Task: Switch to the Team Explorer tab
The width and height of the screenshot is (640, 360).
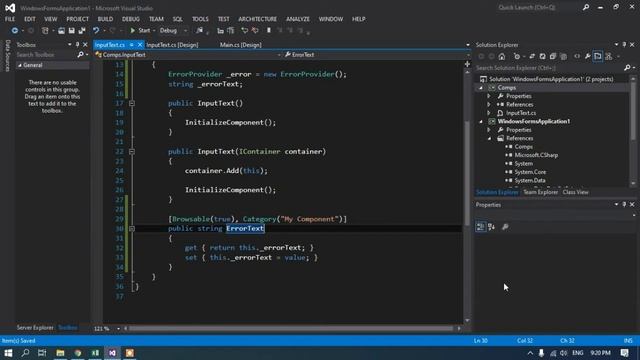Action: point(540,192)
